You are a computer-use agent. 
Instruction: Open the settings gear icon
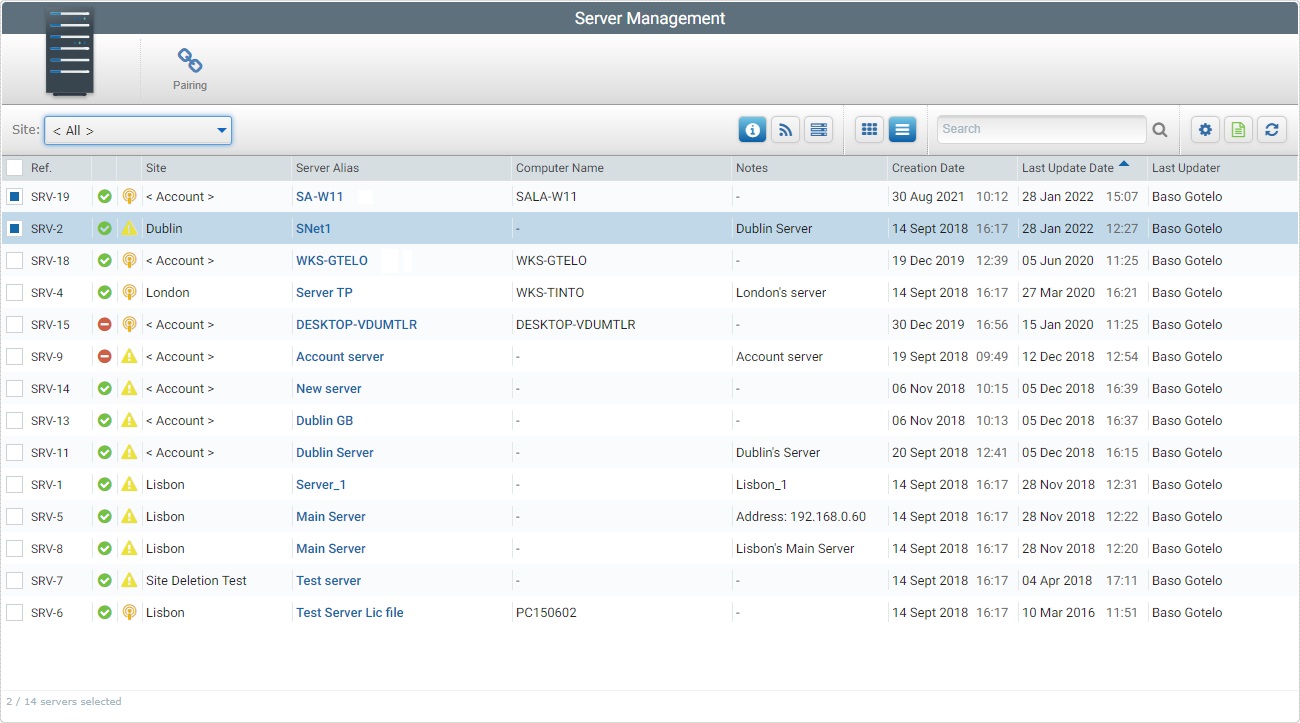click(1205, 129)
